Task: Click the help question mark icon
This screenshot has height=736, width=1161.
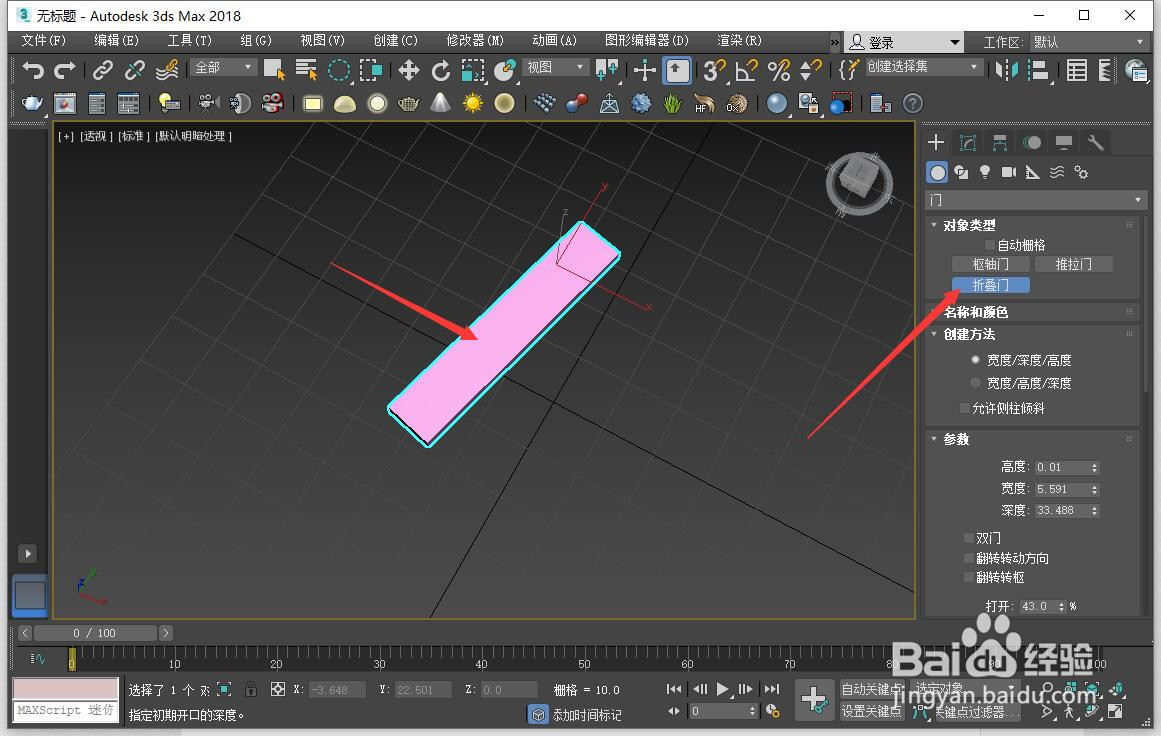Action: click(x=913, y=103)
